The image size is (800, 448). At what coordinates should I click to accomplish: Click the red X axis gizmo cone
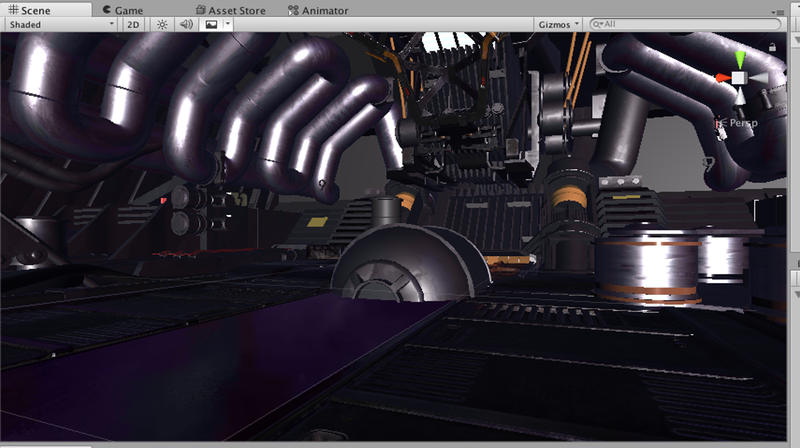click(x=720, y=78)
